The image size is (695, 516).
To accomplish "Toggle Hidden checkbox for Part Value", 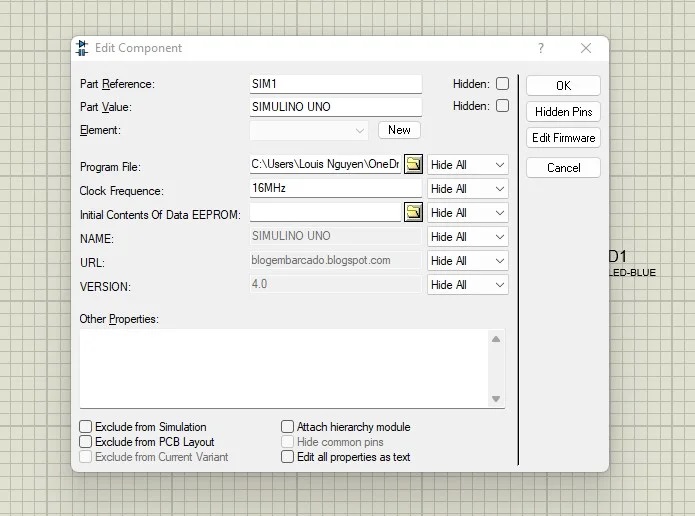I will click(x=502, y=106).
